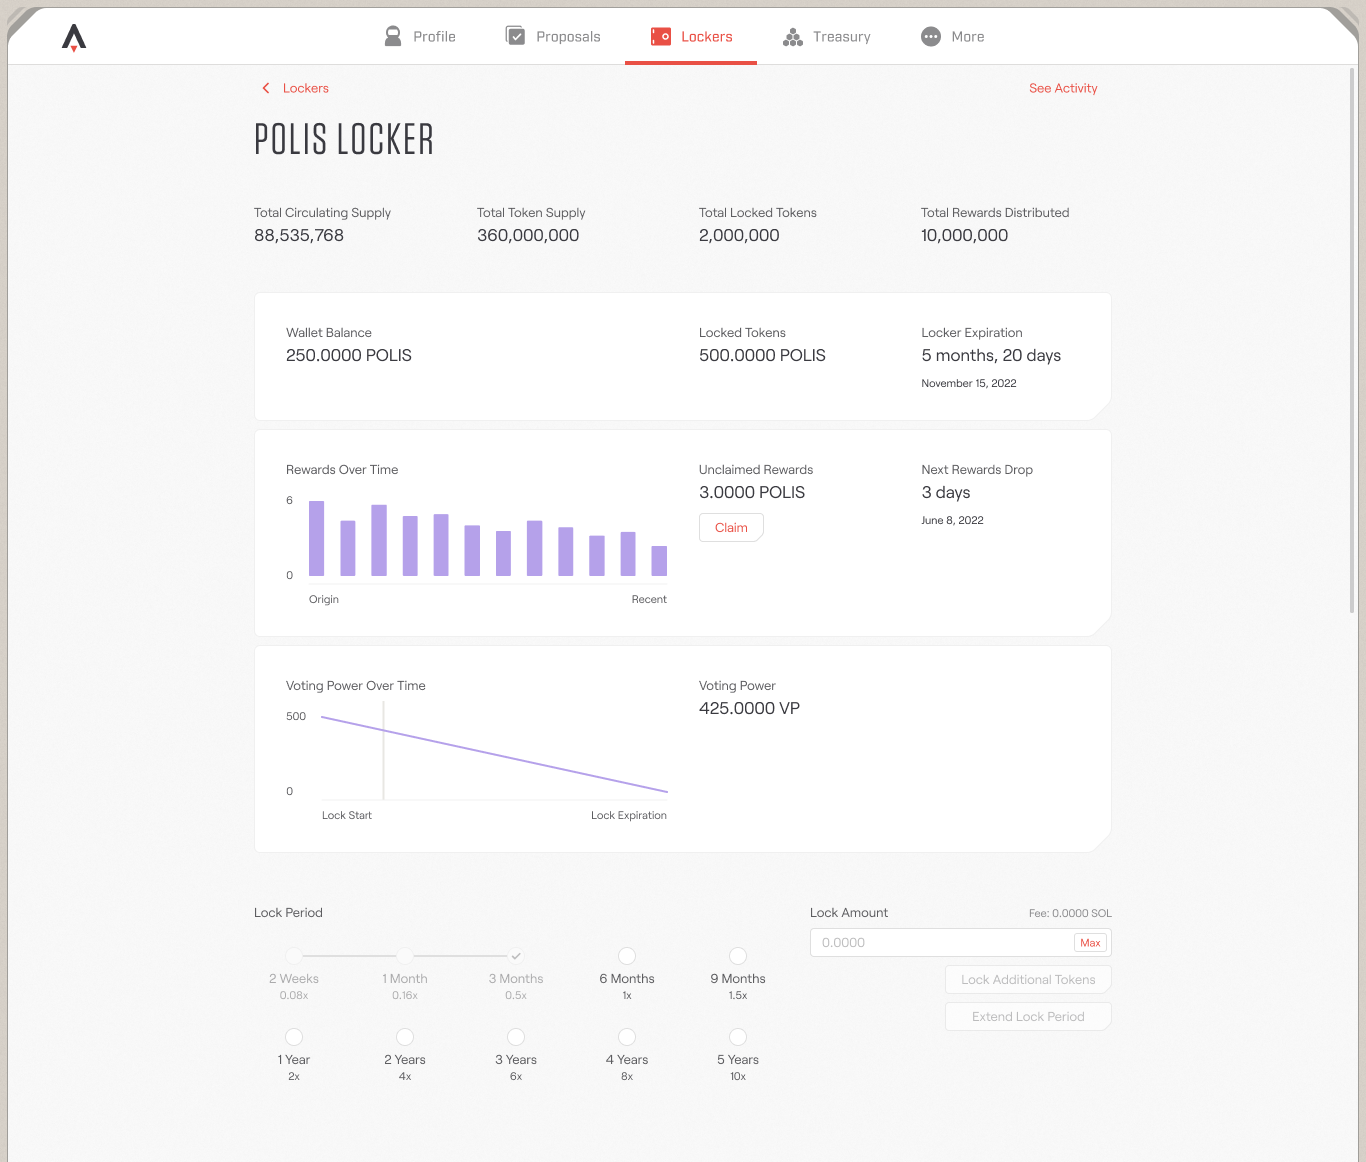The width and height of the screenshot is (1366, 1162).
Task: Click the 500.0000 POLIS locked tokens
Action: 762,355
